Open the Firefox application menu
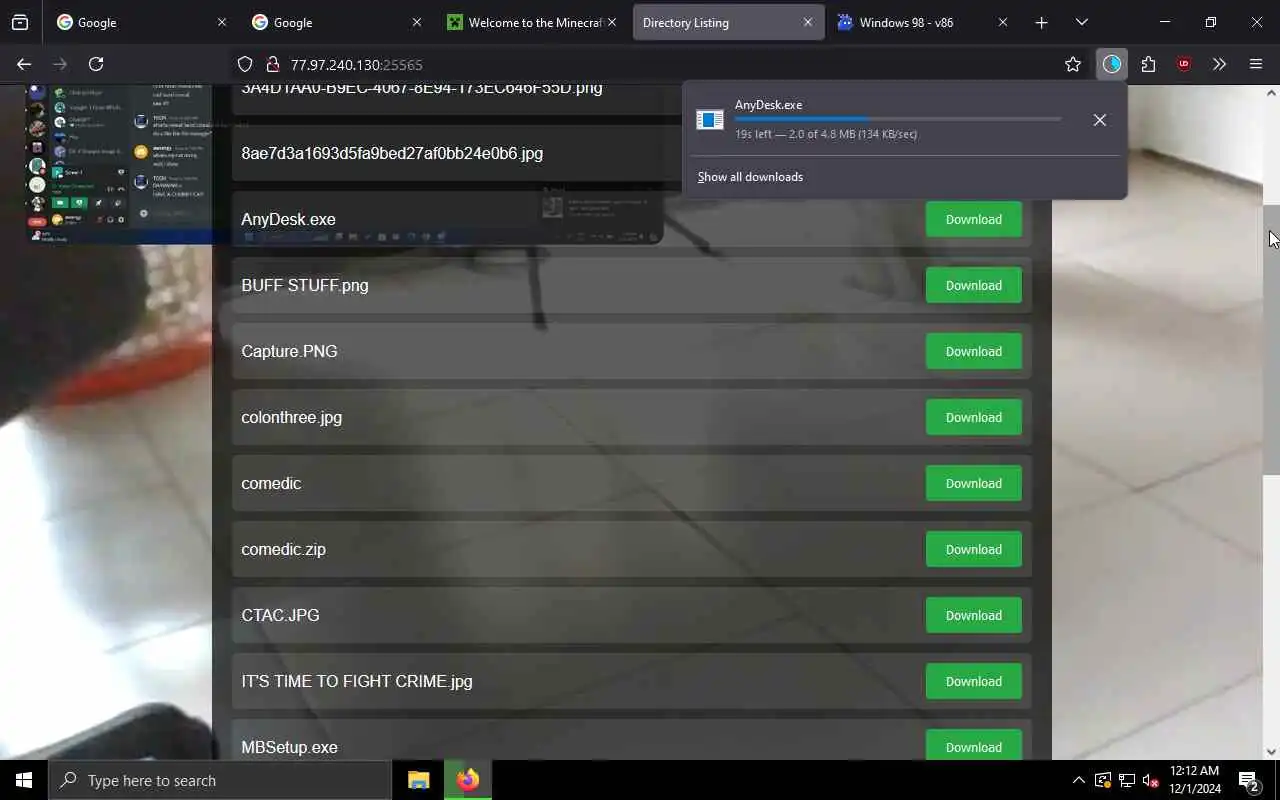The height and width of the screenshot is (800, 1280). tap(1256, 64)
